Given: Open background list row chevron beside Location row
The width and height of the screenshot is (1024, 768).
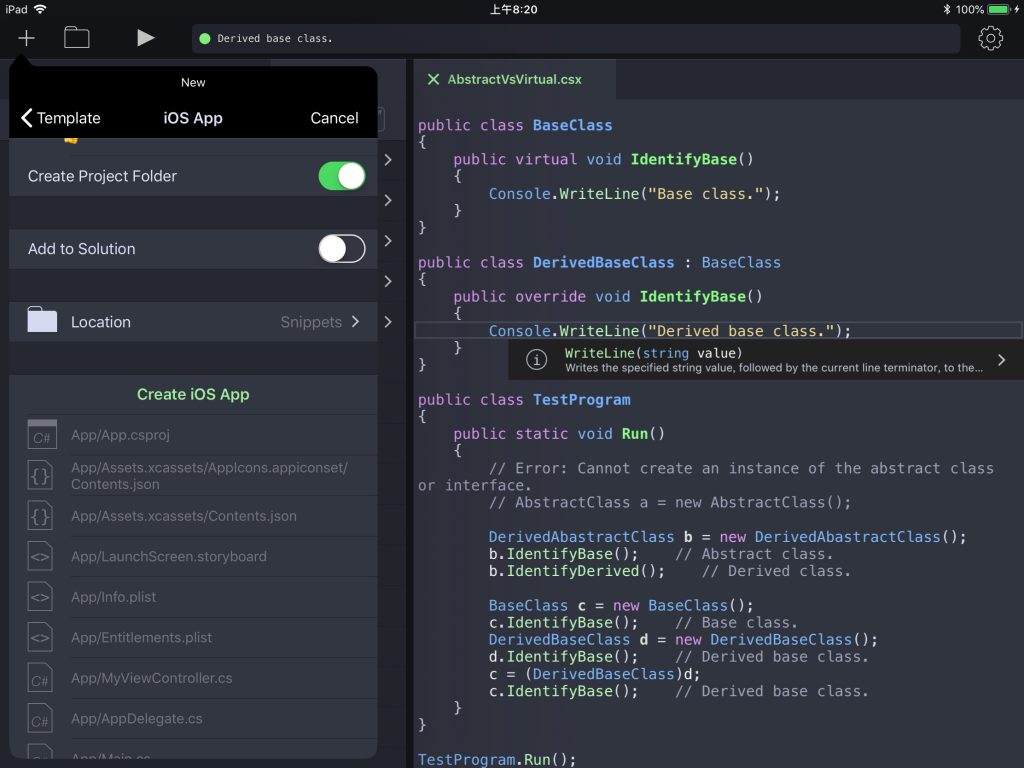Looking at the screenshot, I should tap(388, 322).
